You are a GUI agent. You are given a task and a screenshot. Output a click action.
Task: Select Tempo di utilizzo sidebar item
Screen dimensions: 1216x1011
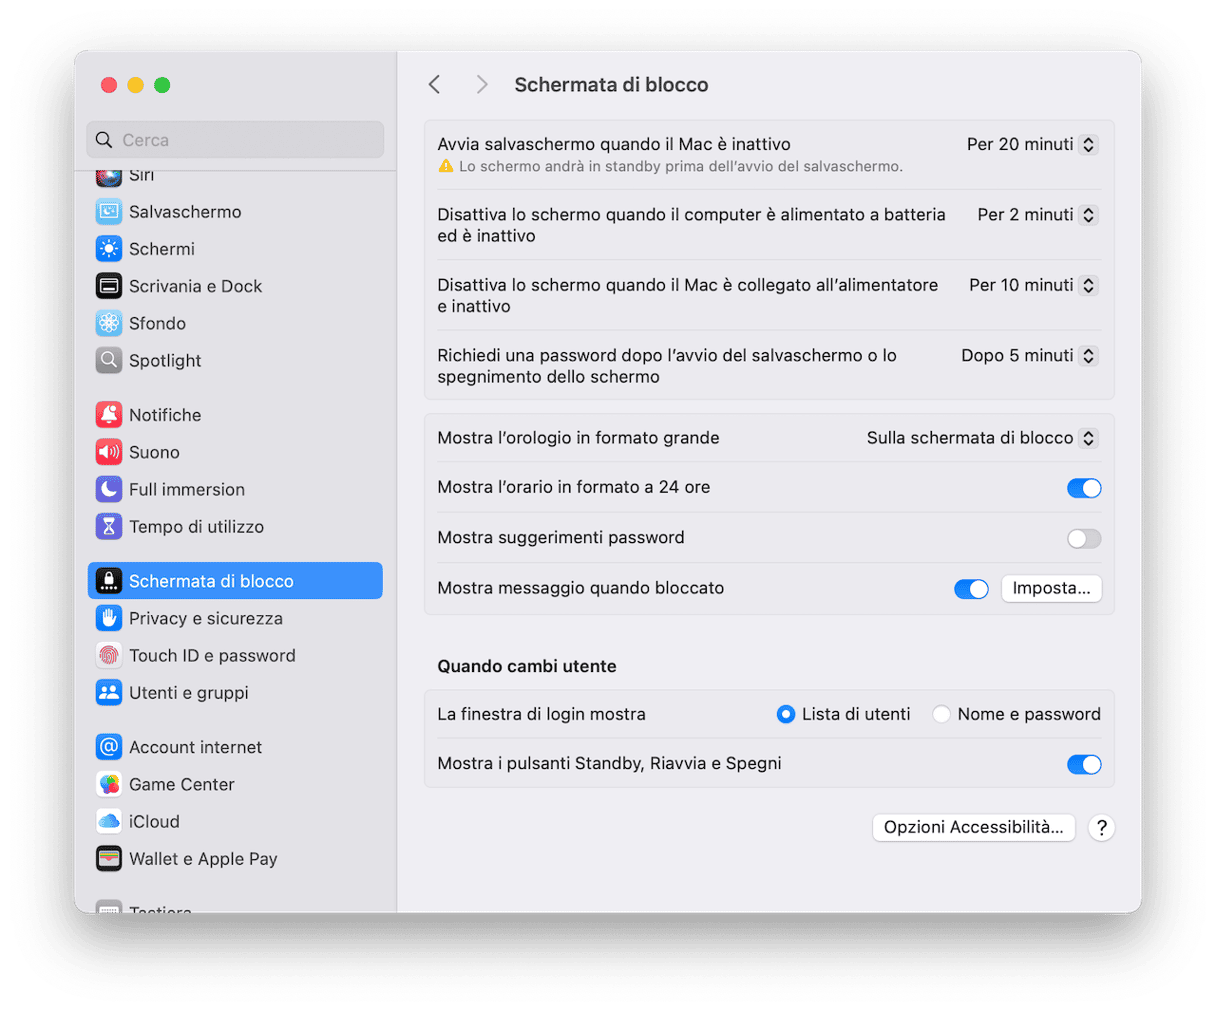(235, 526)
